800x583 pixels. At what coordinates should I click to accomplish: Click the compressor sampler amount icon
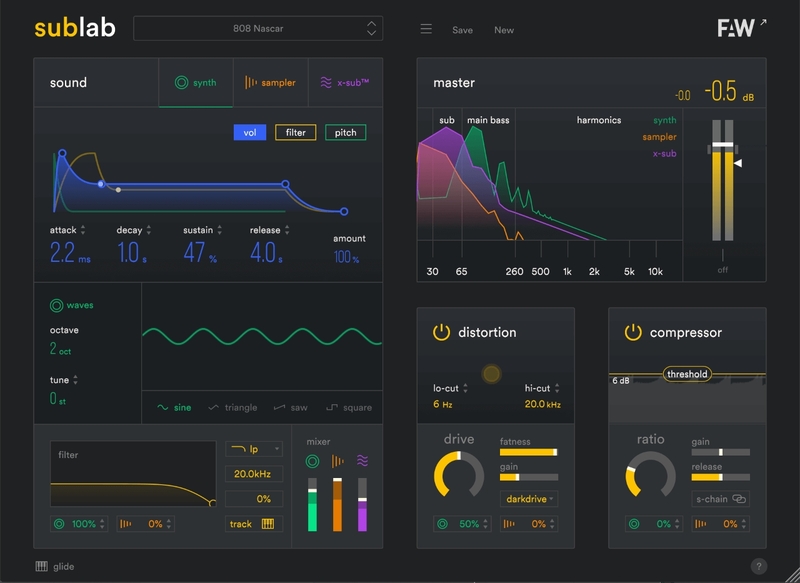pyautogui.click(x=701, y=524)
